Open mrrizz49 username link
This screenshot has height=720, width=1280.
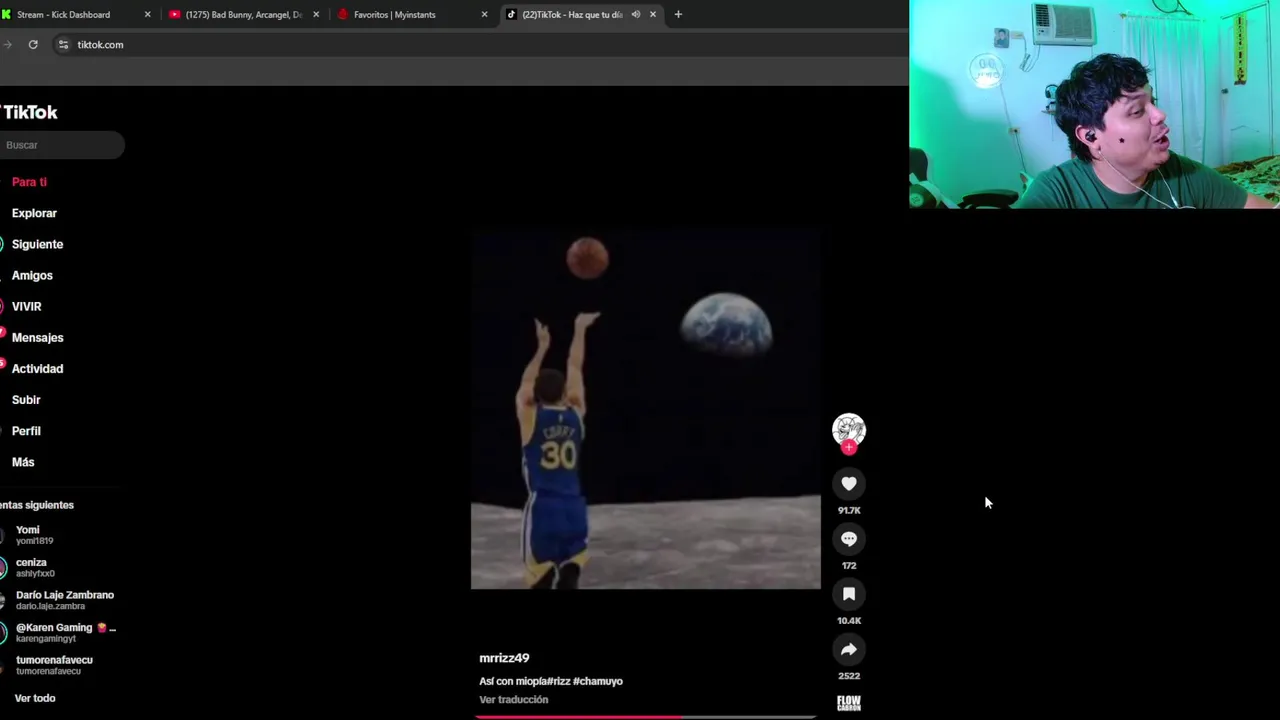(x=504, y=658)
